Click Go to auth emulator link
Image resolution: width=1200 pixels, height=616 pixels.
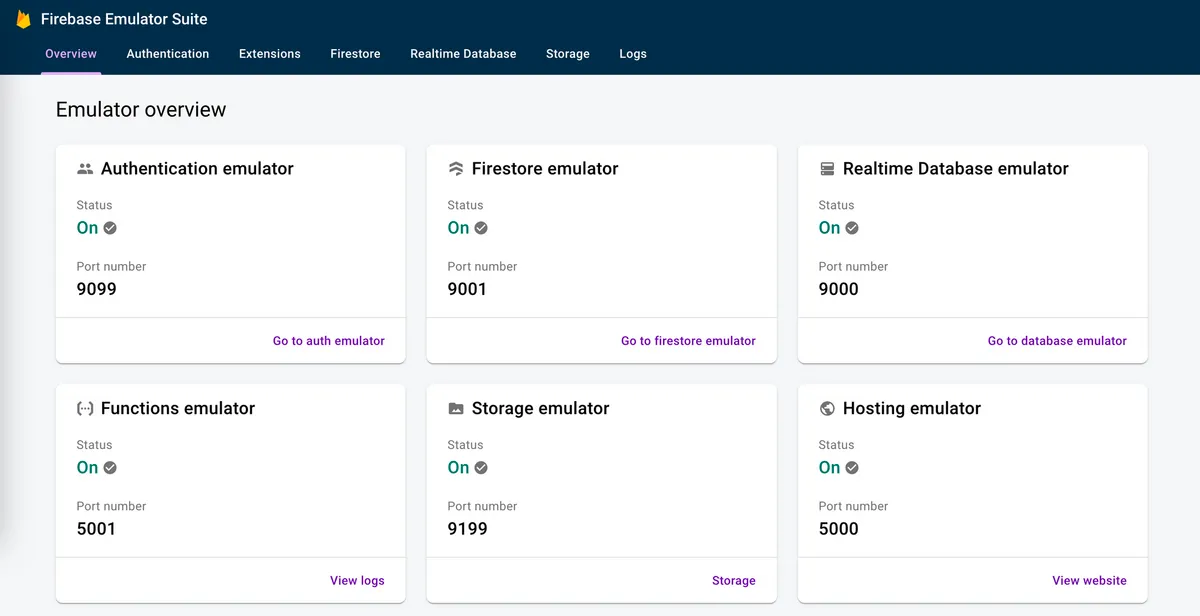(329, 341)
